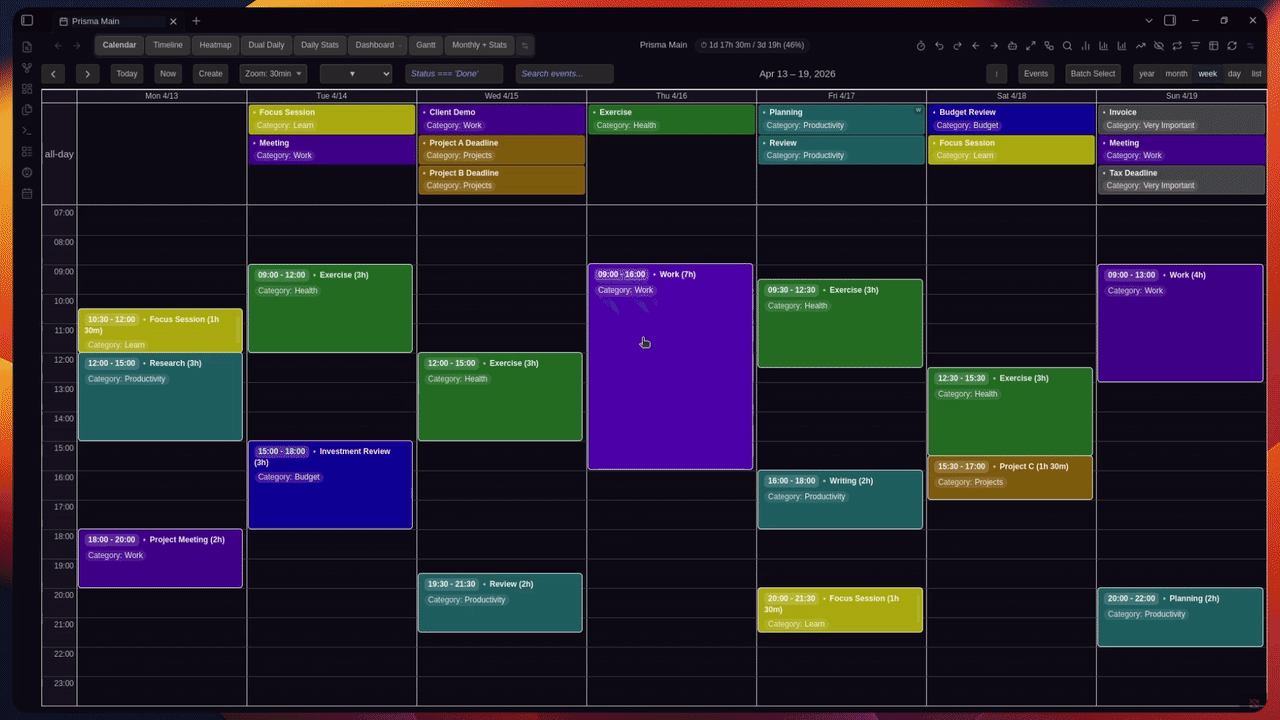Click the Now button
1280x720 pixels.
(x=168, y=74)
